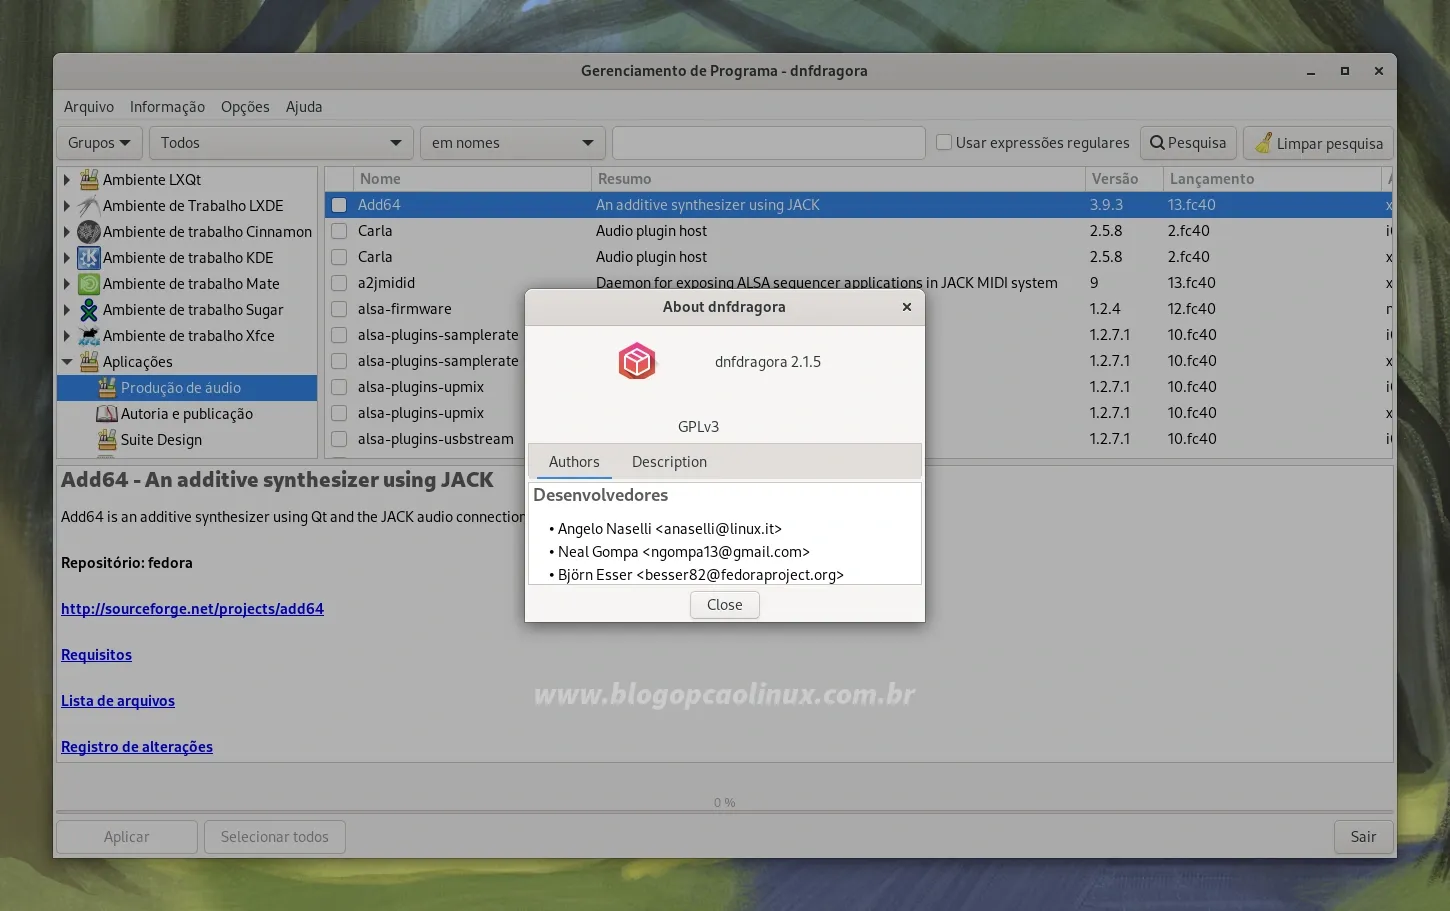Click the dnfdragora logo in About dialog
1450x911 pixels.
(637, 361)
